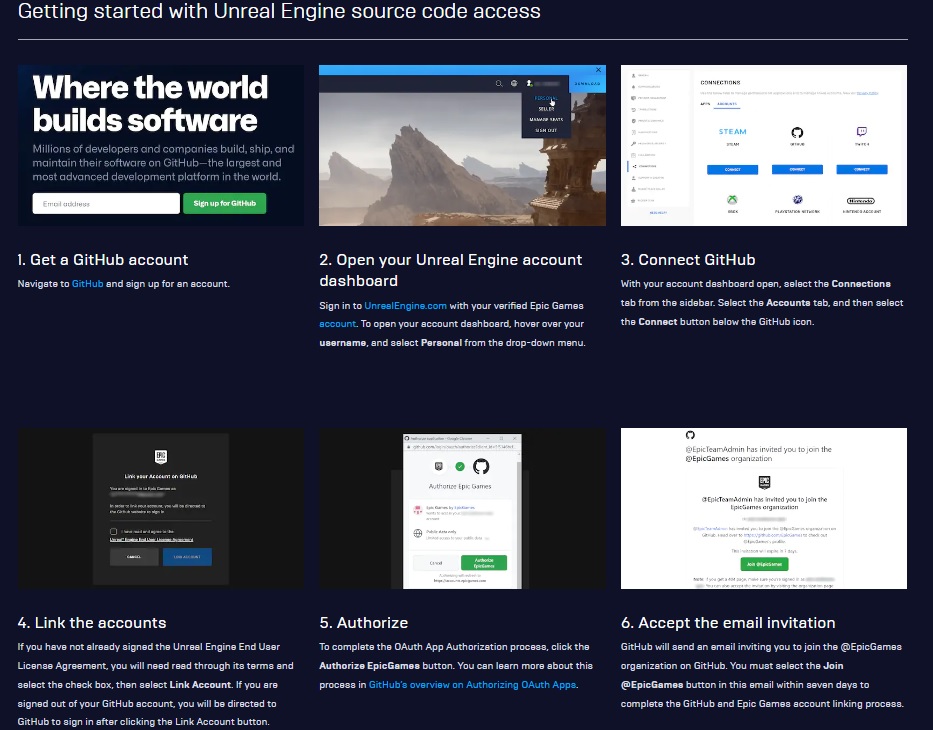Tick the license agreement checkbox in Link dialog

tap(114, 531)
